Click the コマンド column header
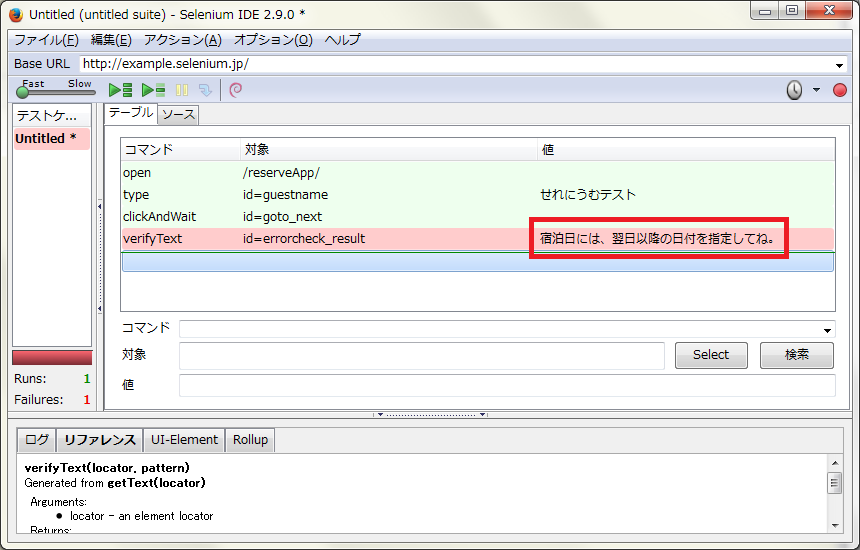Screen dimensions: 860x550 [x=180, y=150]
